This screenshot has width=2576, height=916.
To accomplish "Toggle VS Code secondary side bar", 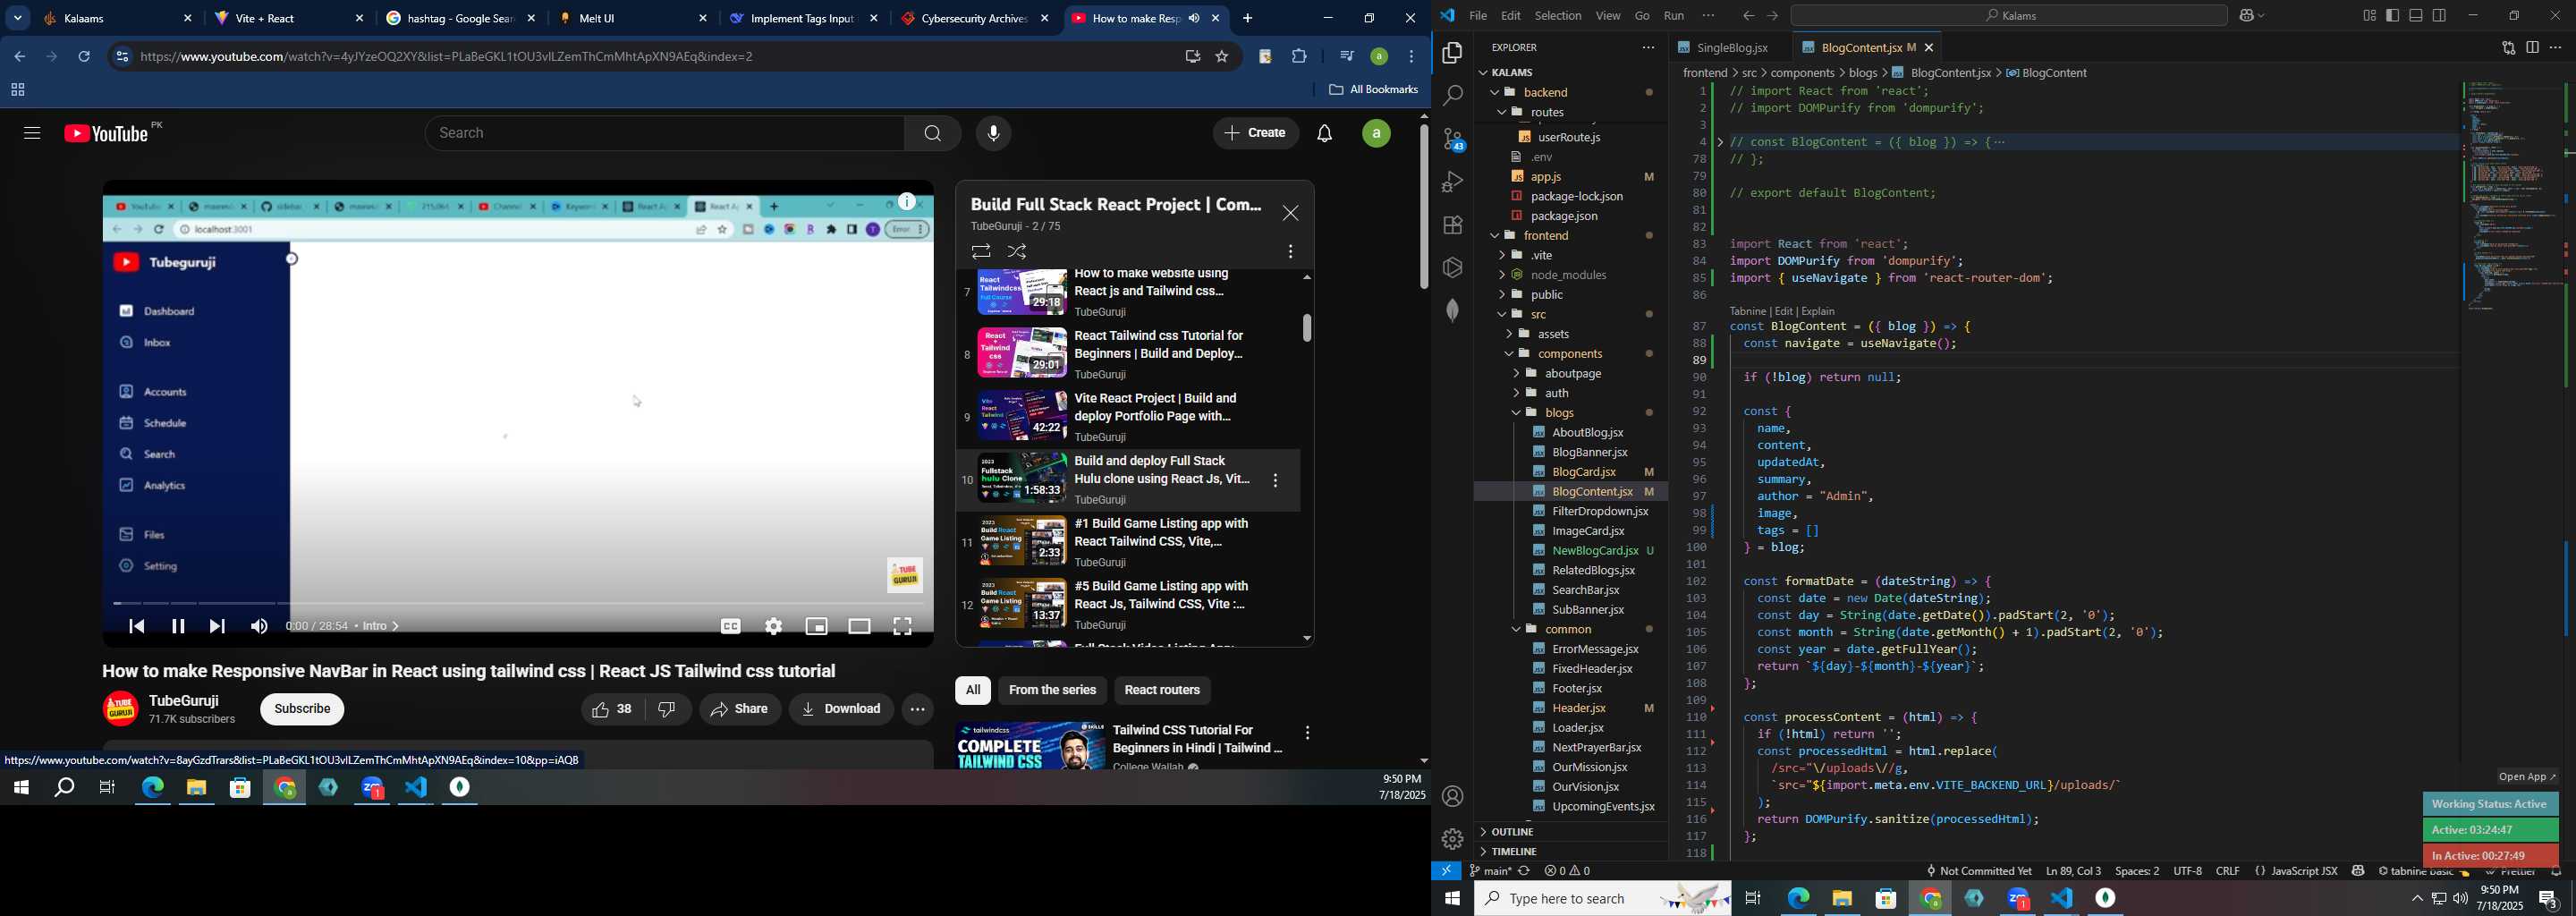I will click(2439, 15).
